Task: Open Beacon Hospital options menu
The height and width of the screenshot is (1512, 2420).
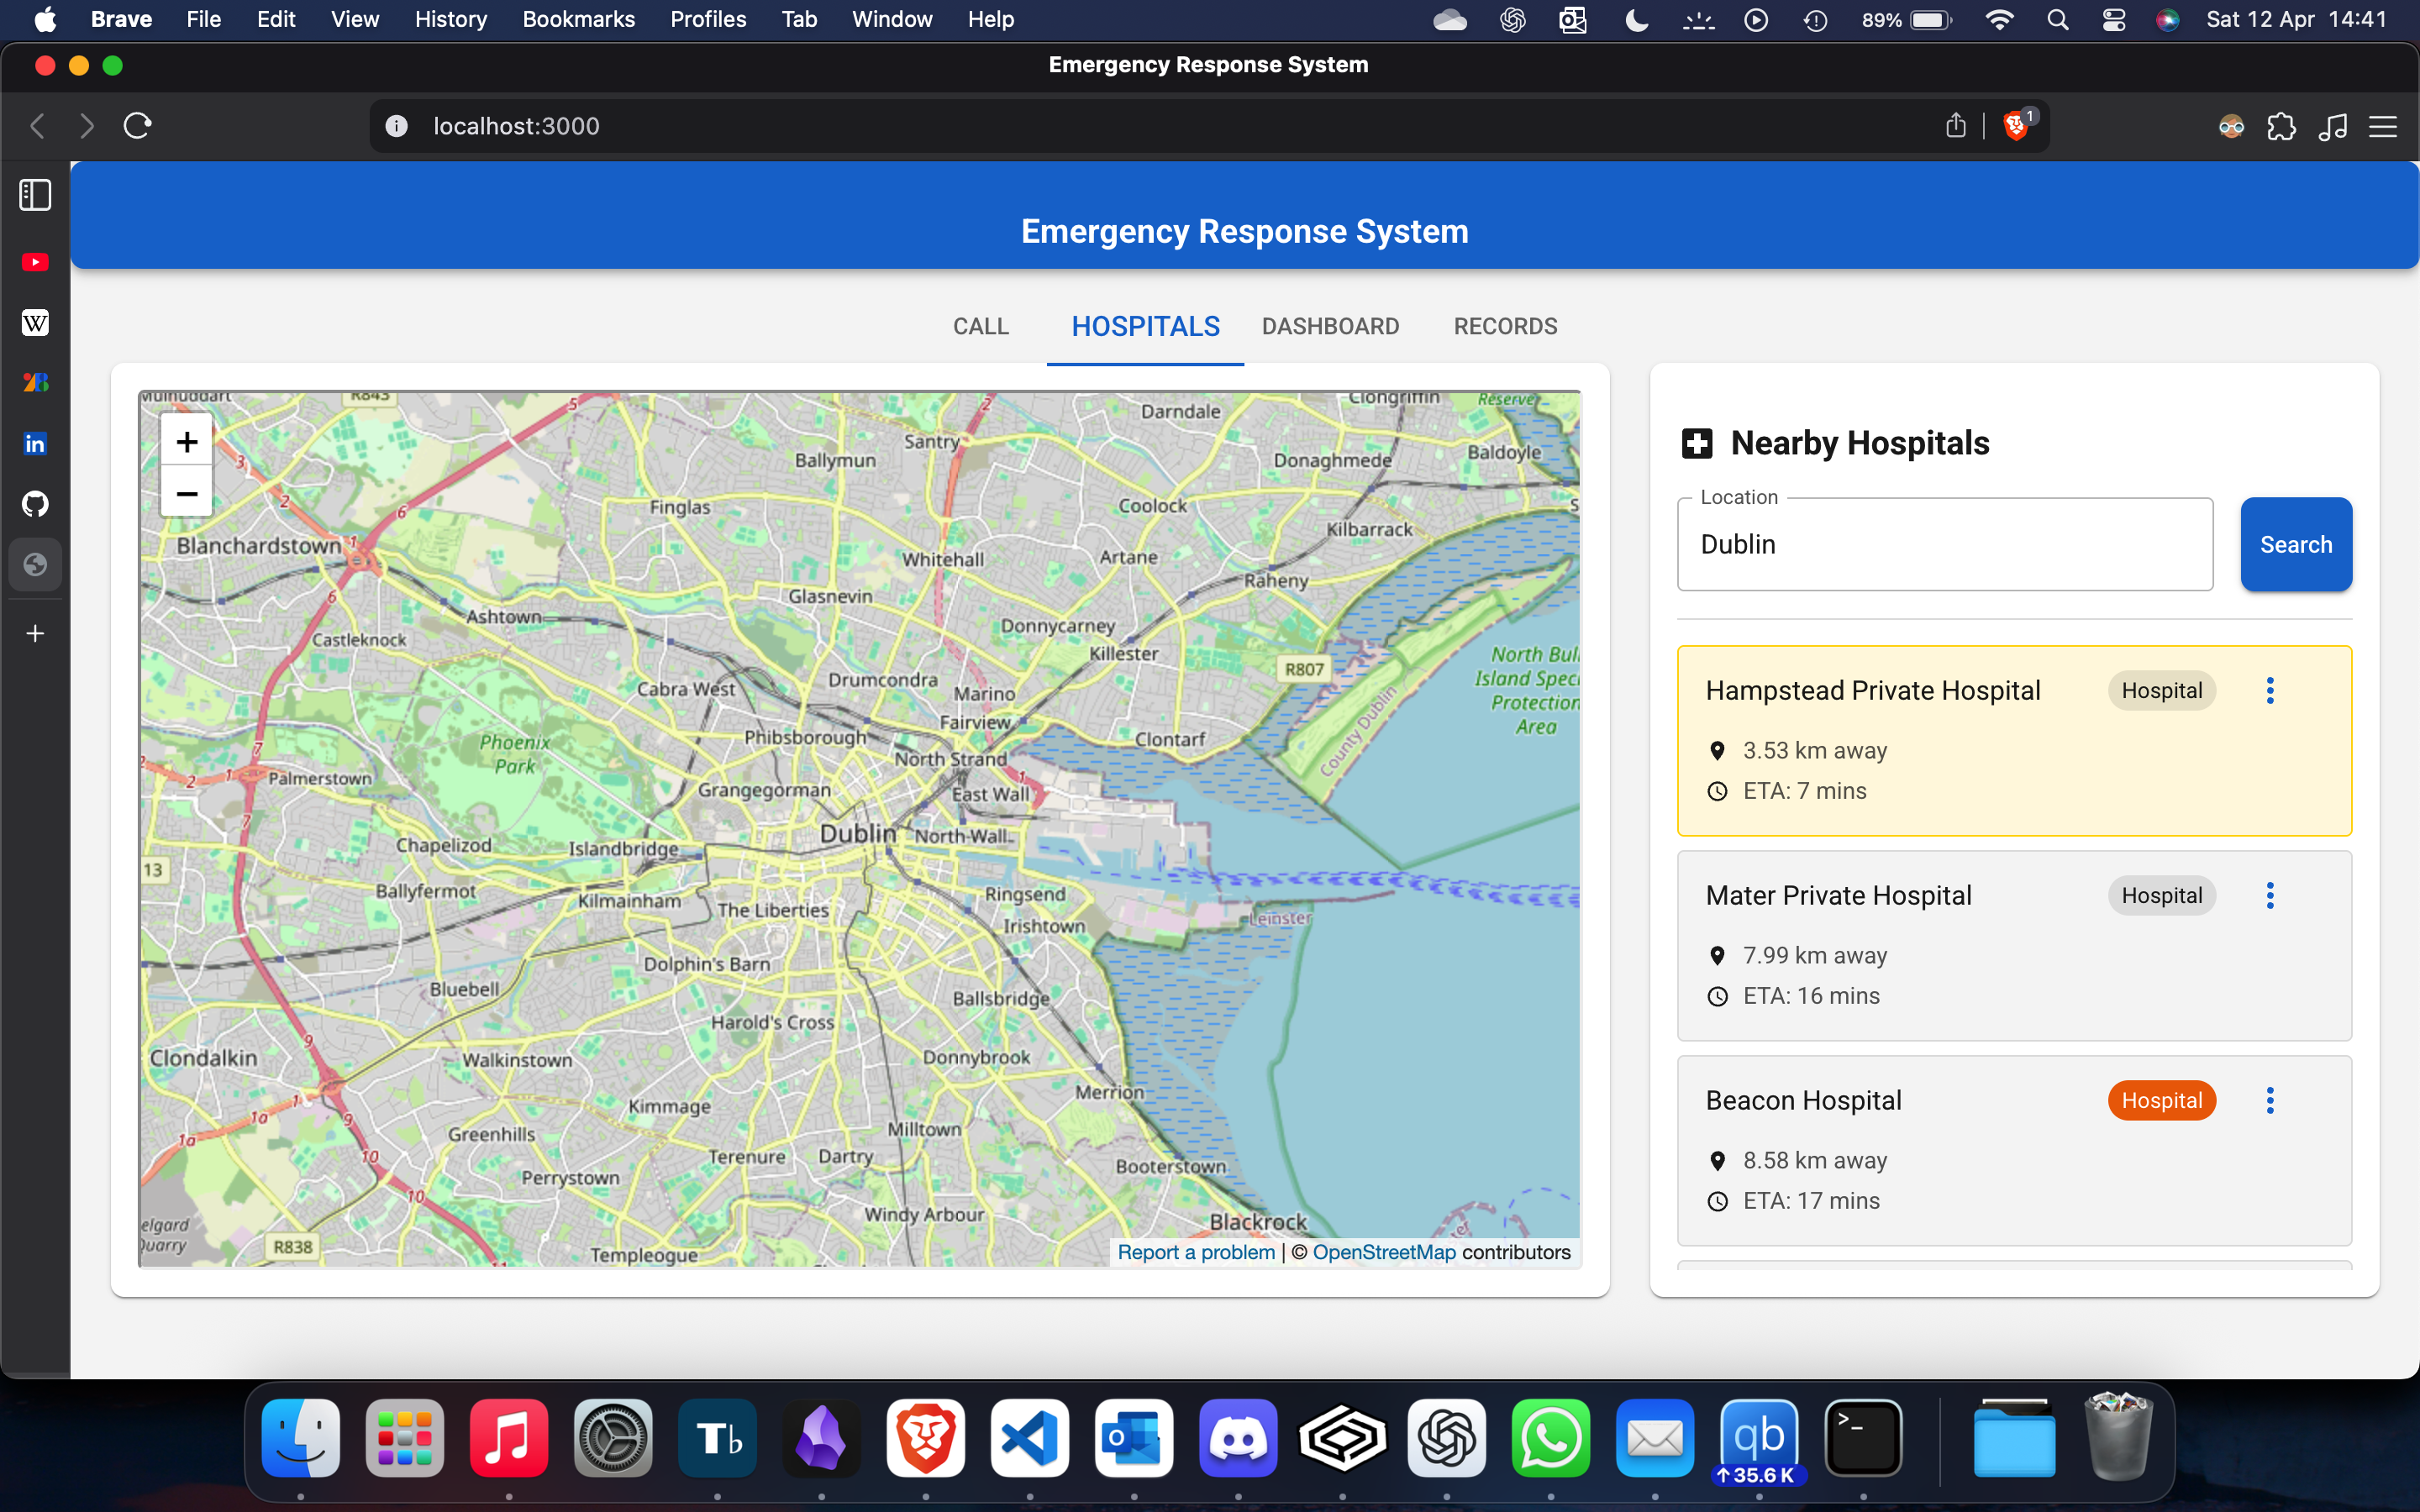Action: point(2269,1100)
